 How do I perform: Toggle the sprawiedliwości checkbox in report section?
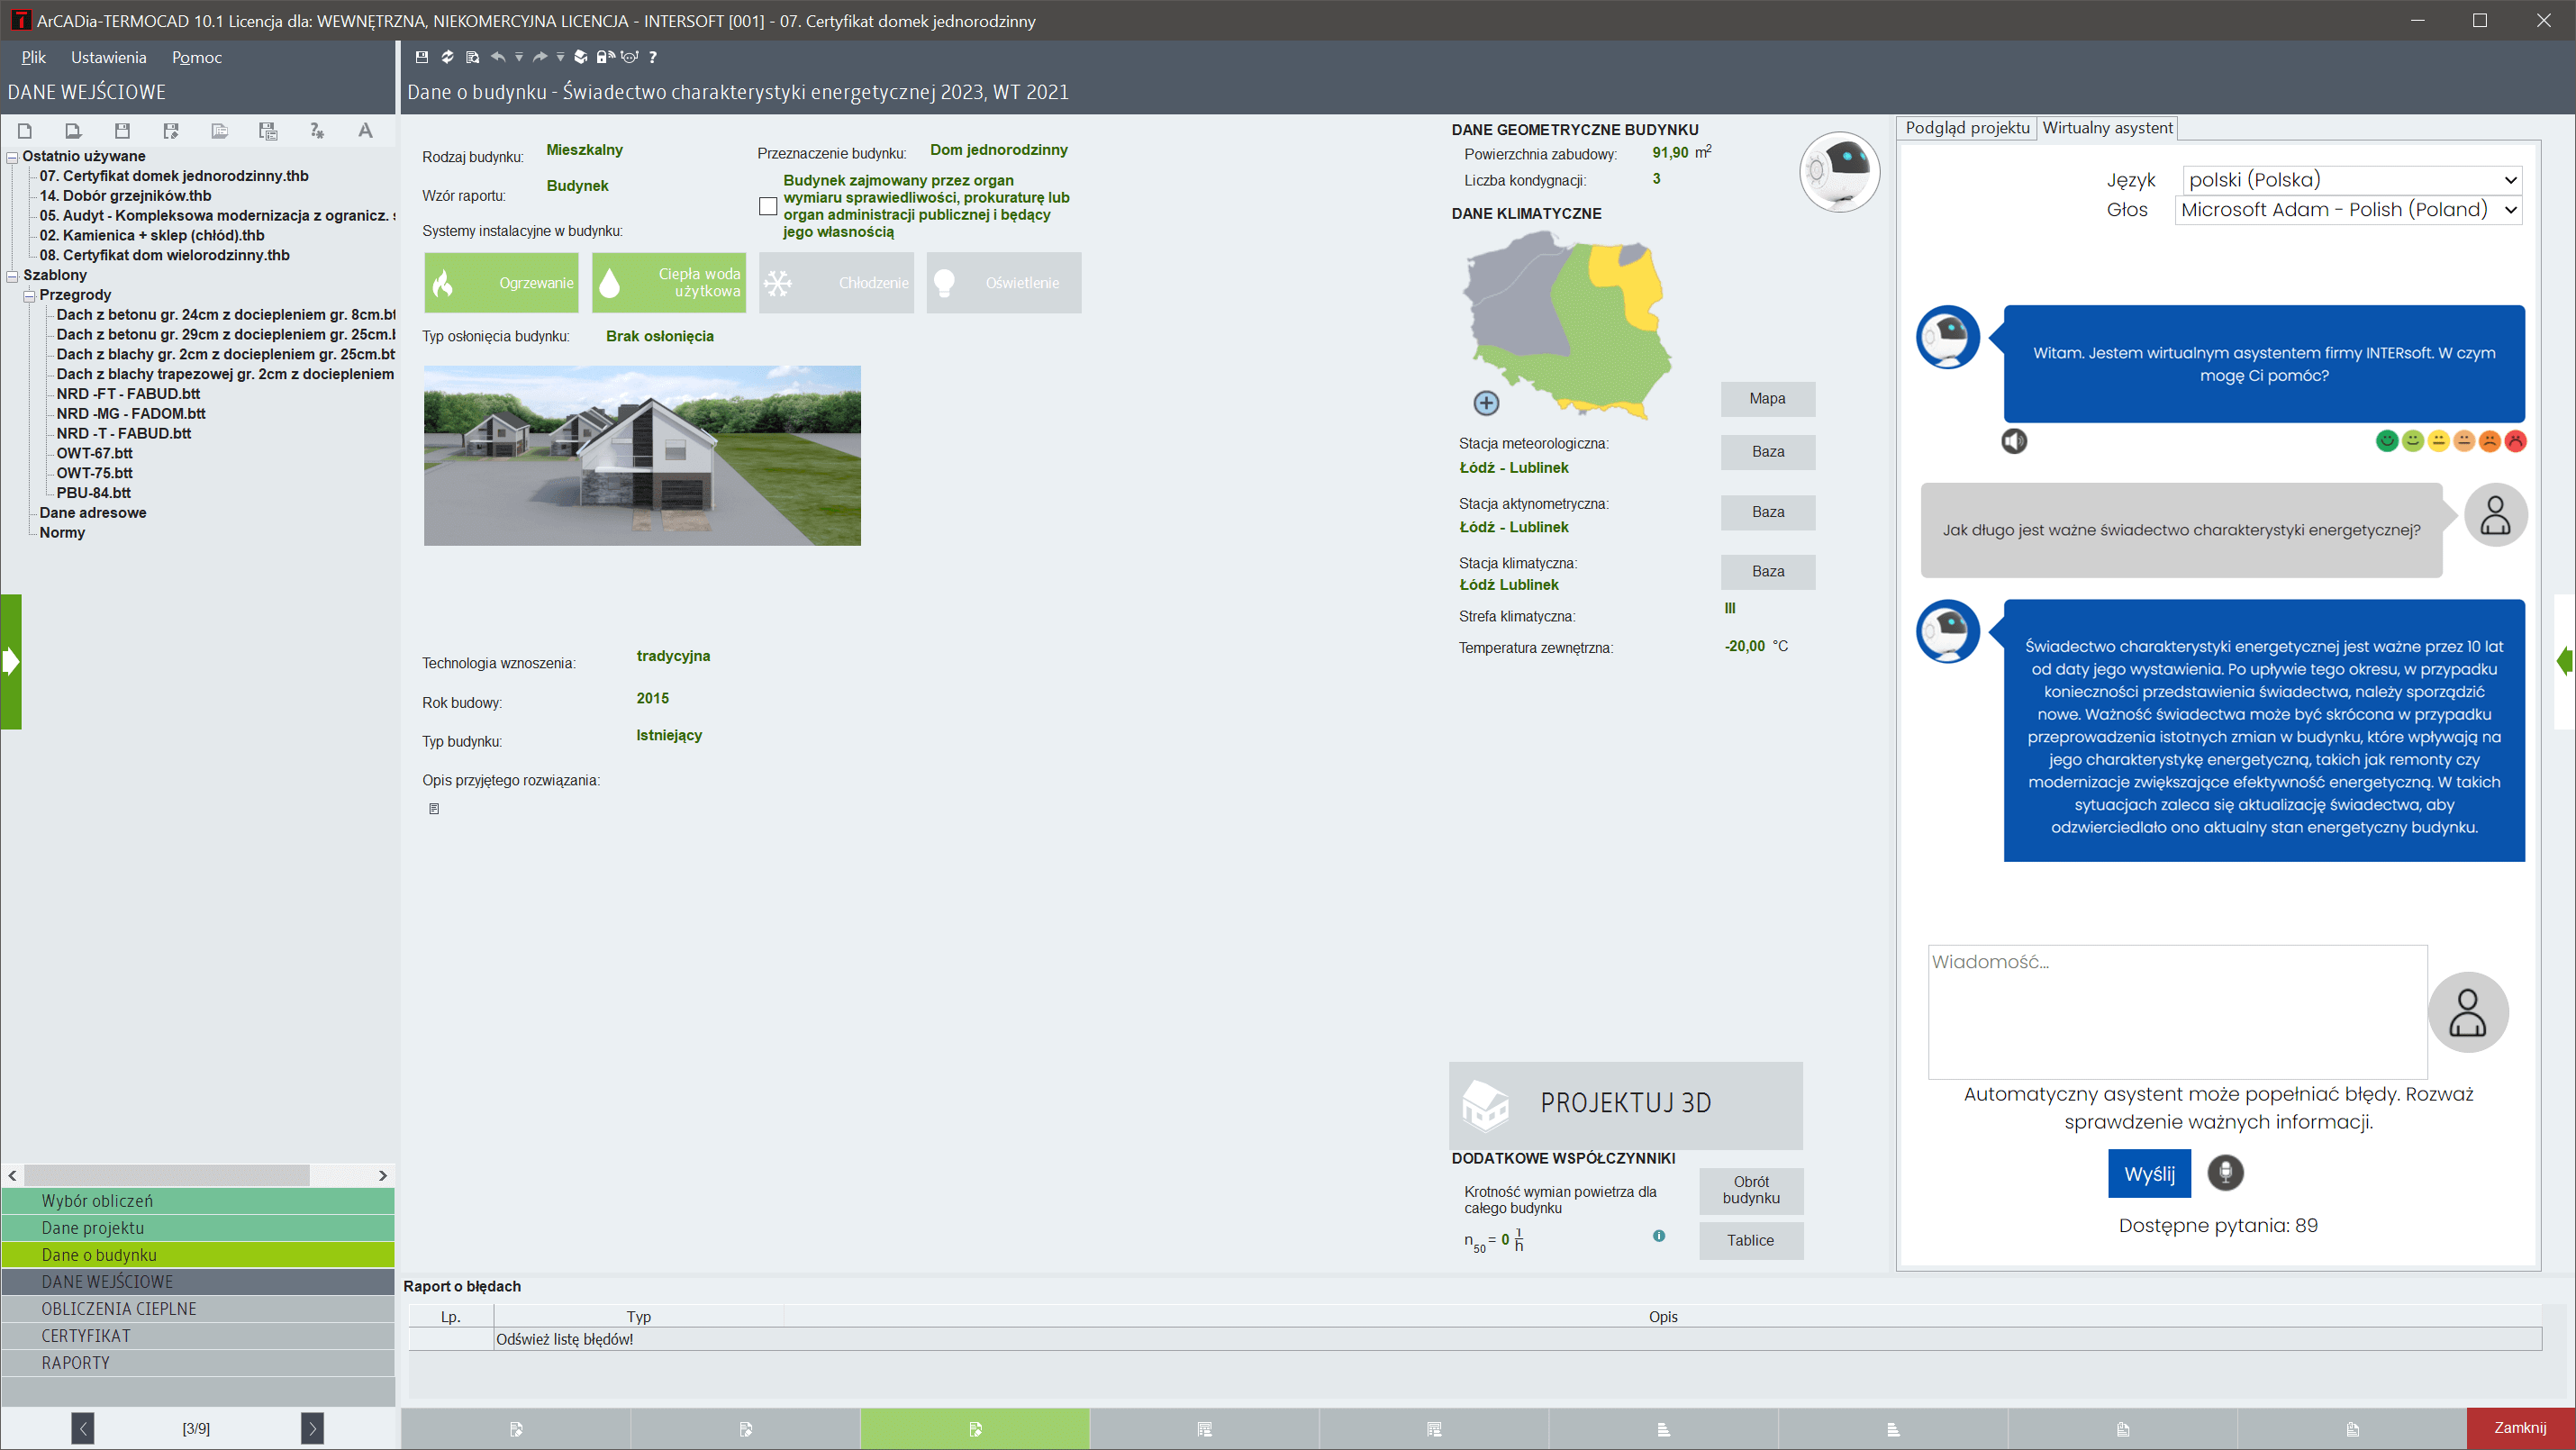pos(767,205)
